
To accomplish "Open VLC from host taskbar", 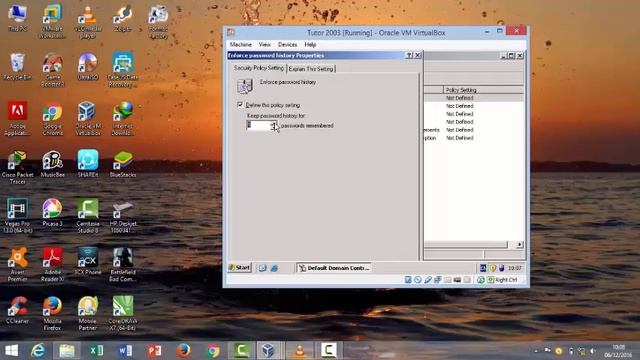I will (x=299, y=351).
